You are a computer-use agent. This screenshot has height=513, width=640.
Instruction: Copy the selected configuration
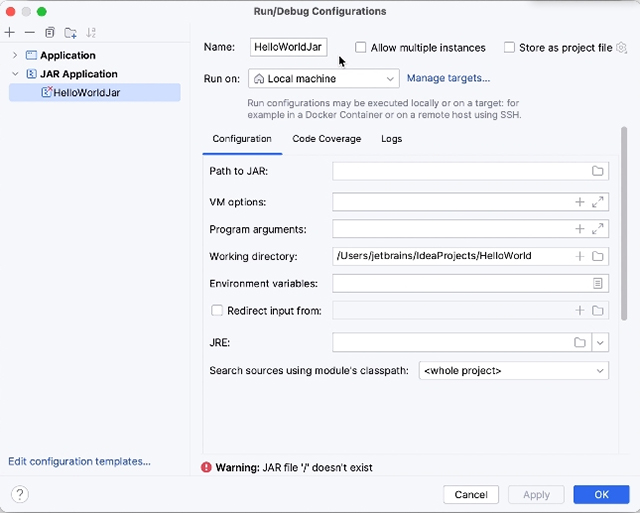click(x=50, y=32)
